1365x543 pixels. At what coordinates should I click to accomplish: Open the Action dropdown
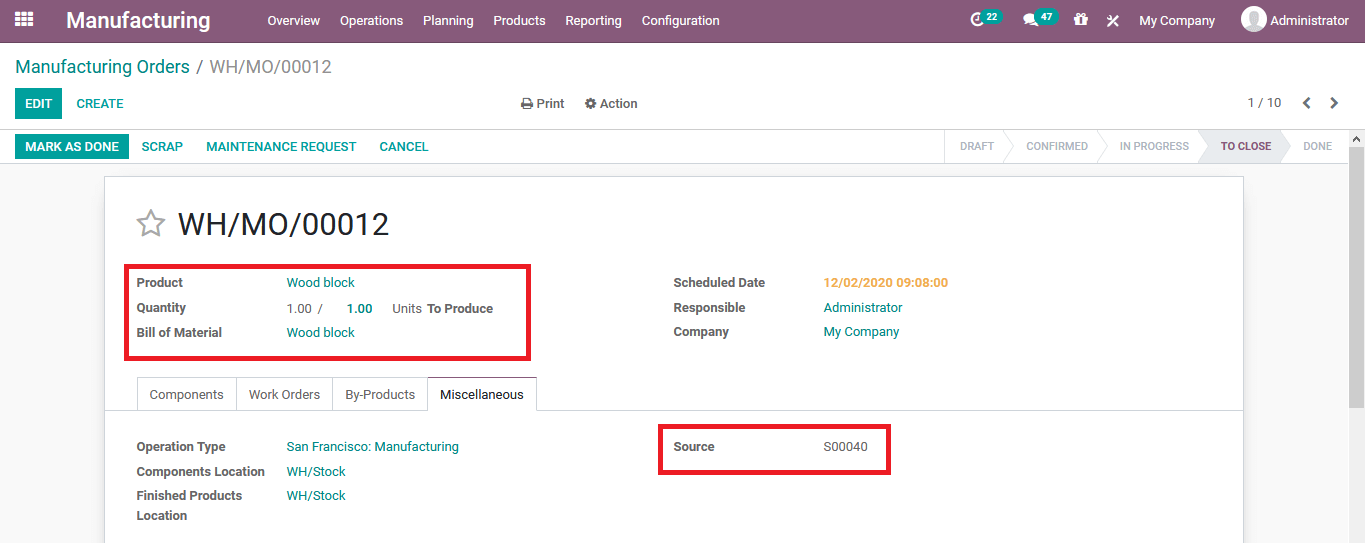coord(611,104)
